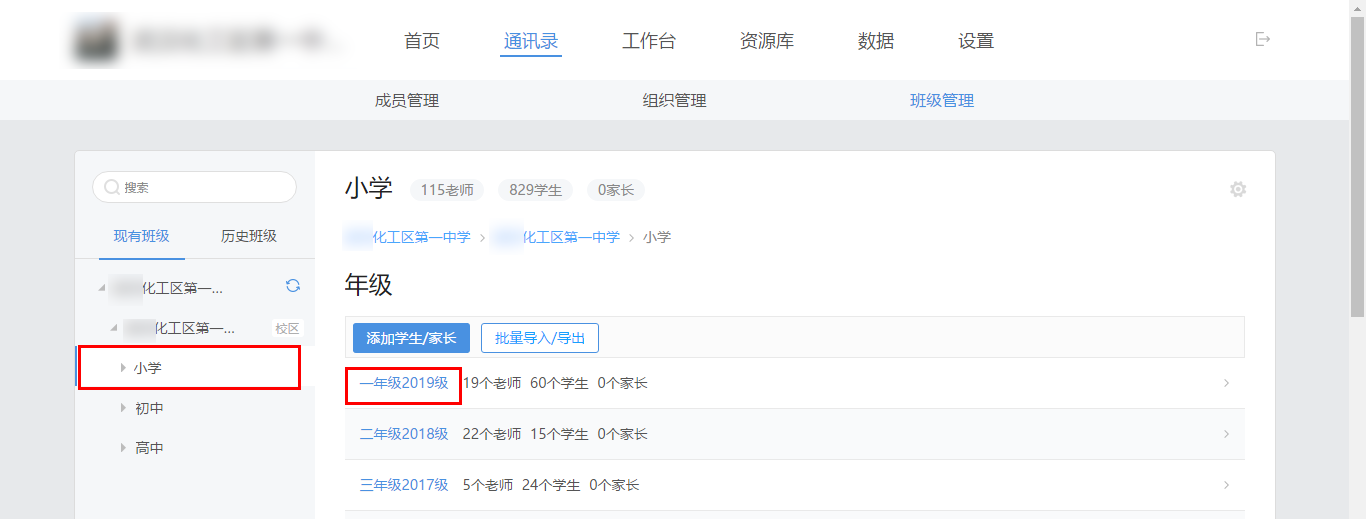
Task: Click the refresh icon in the class tree
Action: (293, 286)
